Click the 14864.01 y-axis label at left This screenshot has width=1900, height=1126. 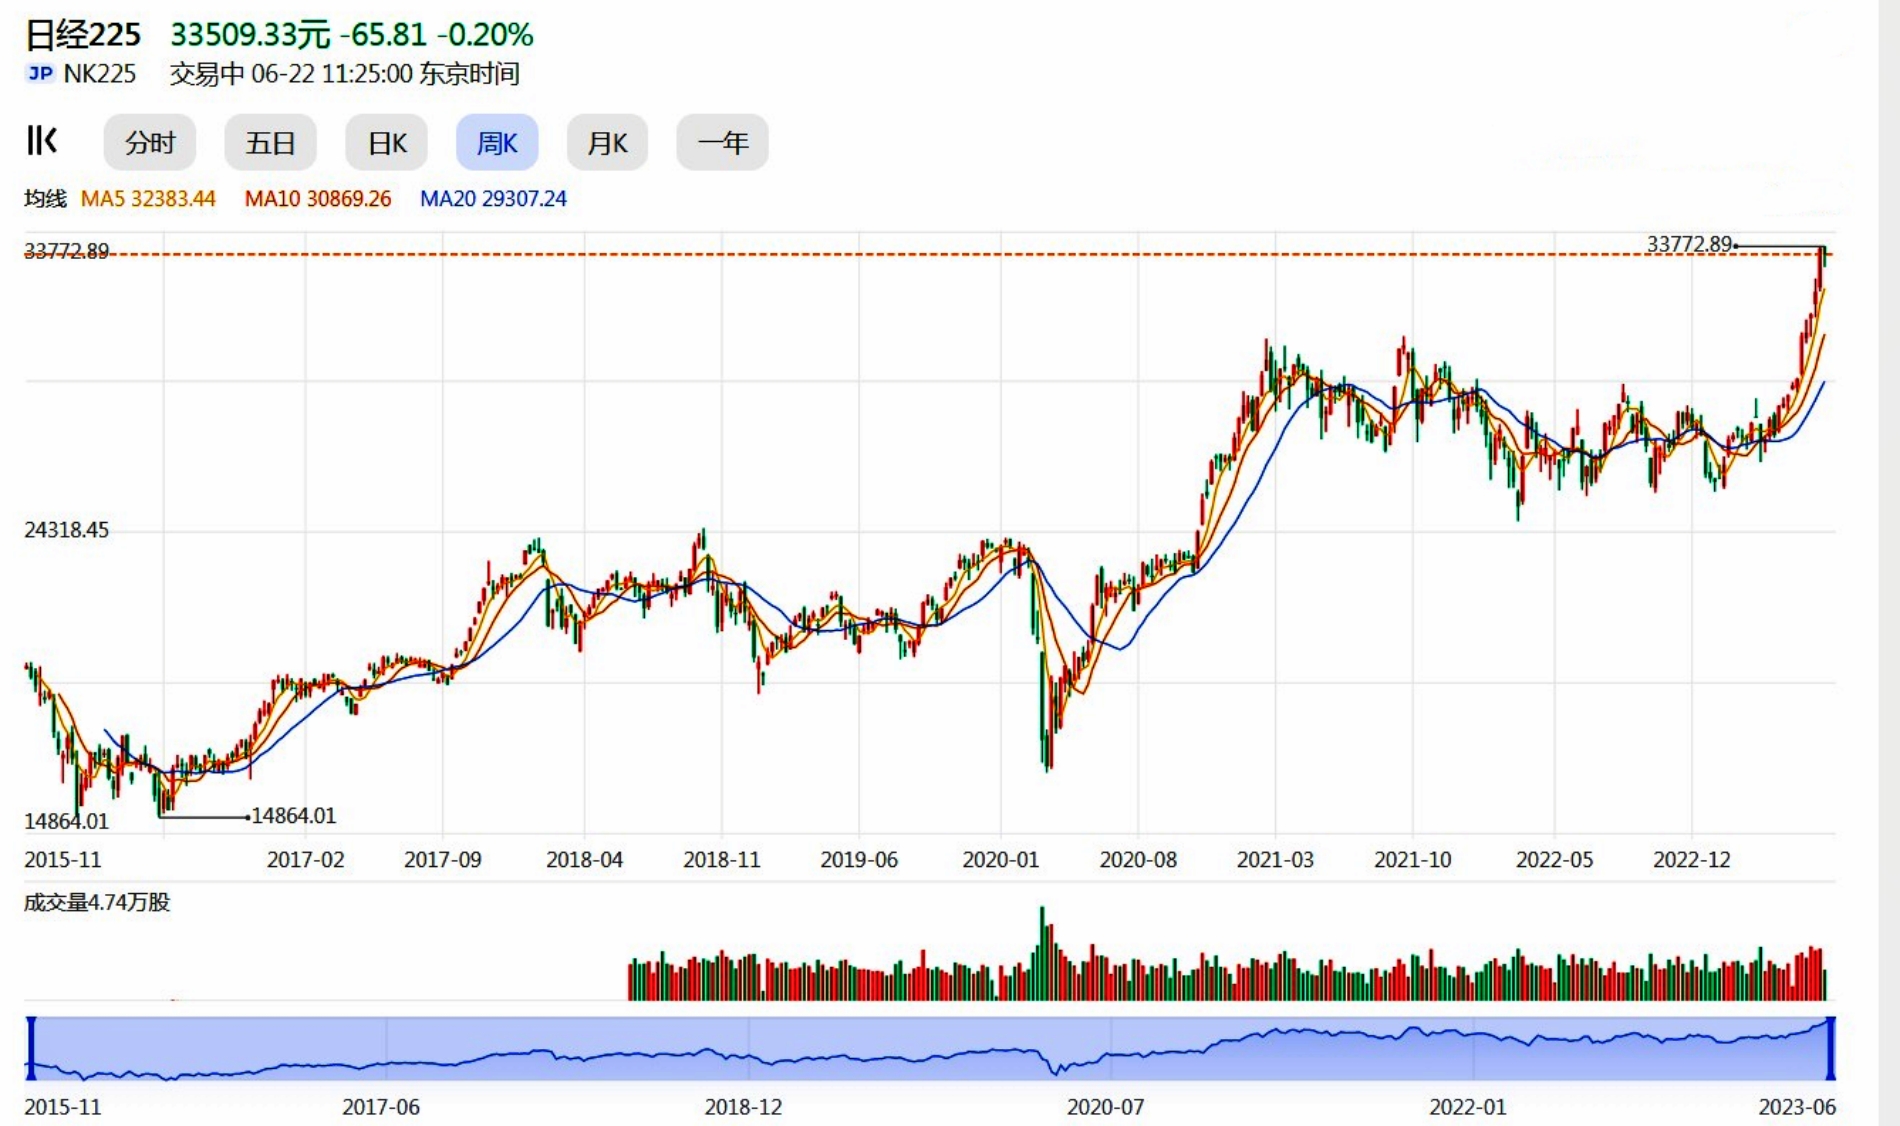coord(66,822)
